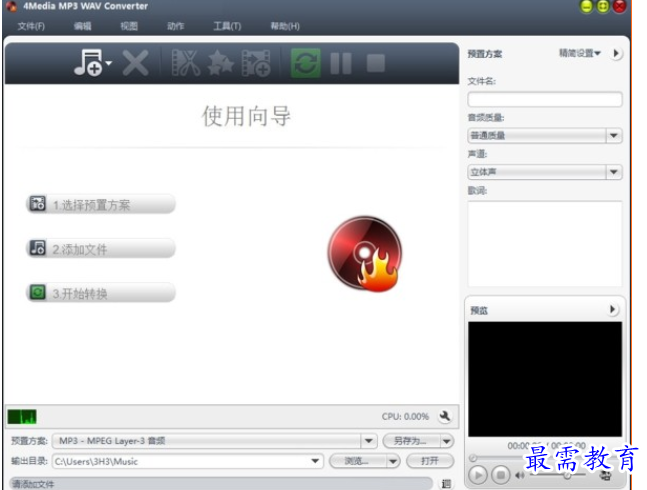This screenshot has height=490, width=647.
Task: Open the 精简设置 dropdown
Action: [580, 53]
